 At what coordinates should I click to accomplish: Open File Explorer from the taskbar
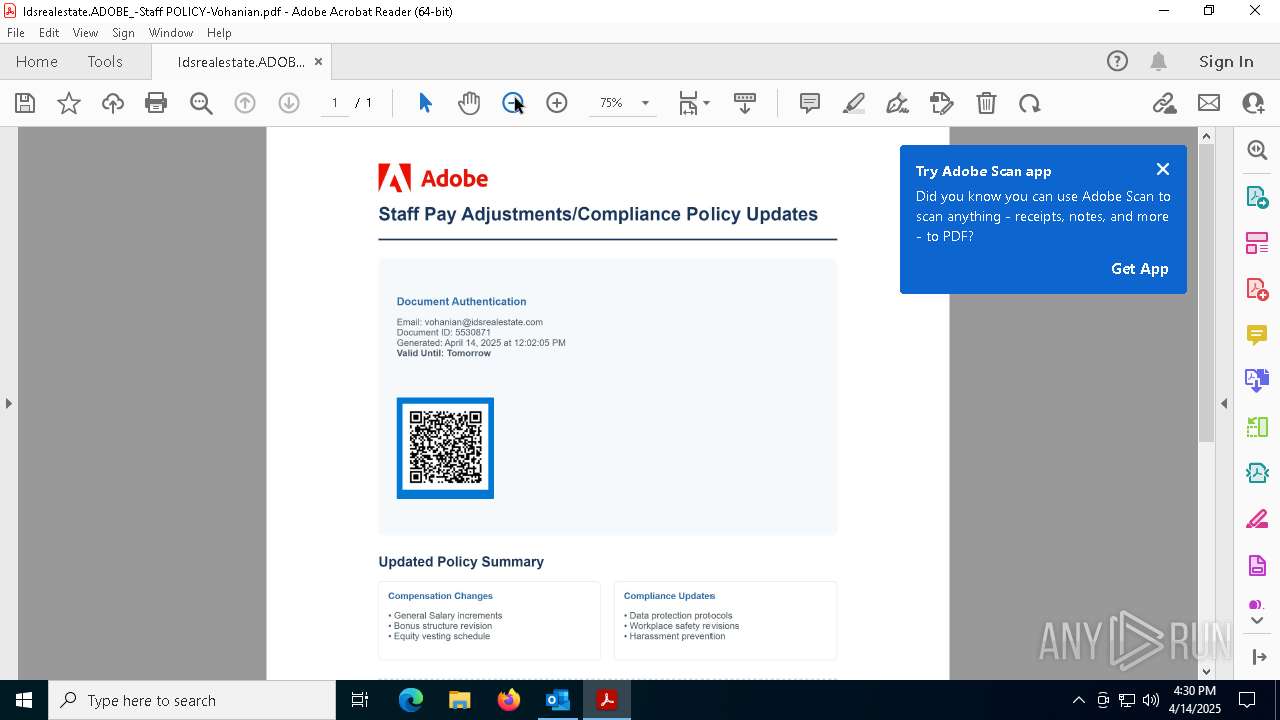[x=459, y=700]
